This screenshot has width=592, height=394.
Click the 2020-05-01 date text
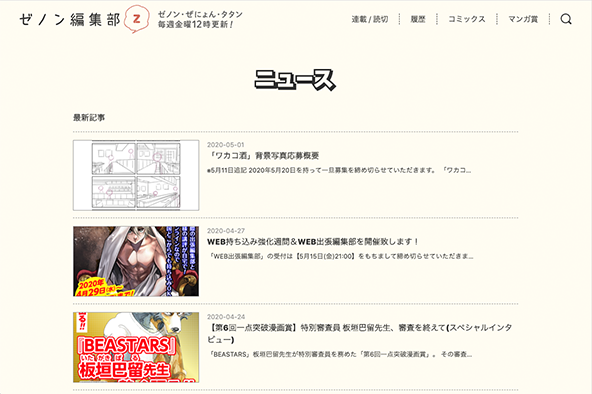(226, 145)
